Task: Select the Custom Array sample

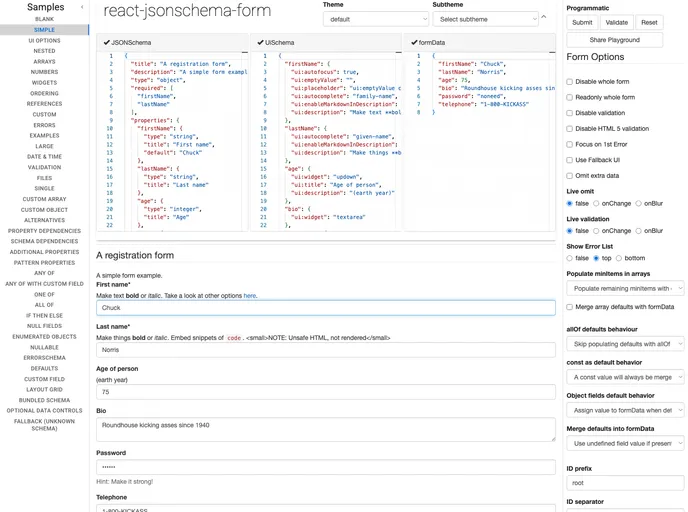Action: click(44, 199)
